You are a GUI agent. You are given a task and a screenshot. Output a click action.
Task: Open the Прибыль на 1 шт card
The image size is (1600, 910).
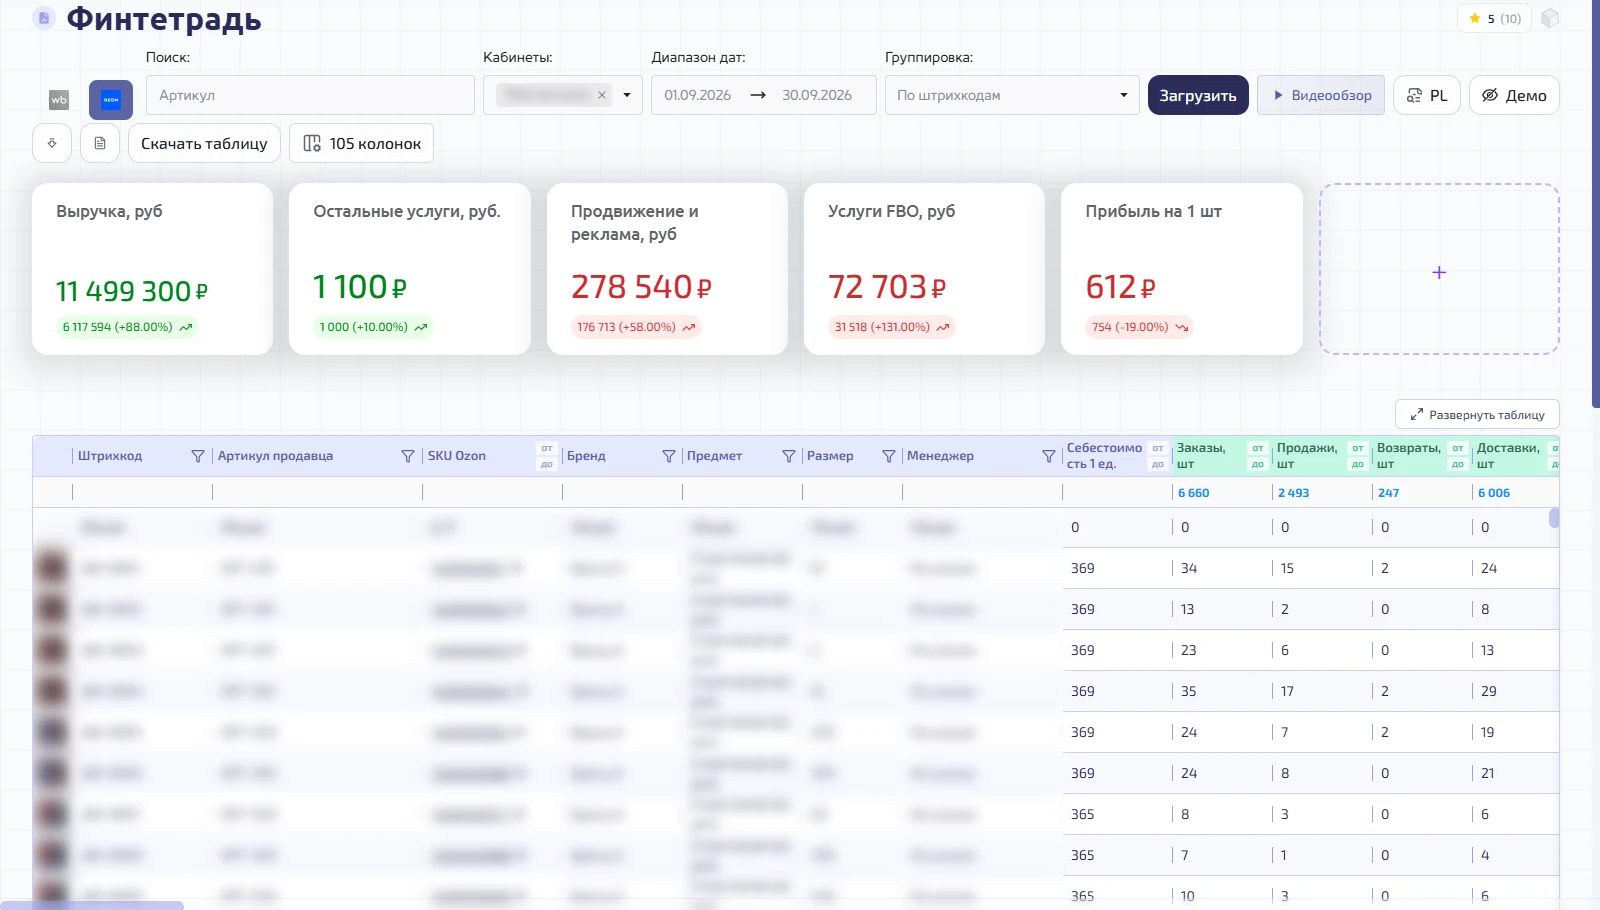coord(1182,269)
